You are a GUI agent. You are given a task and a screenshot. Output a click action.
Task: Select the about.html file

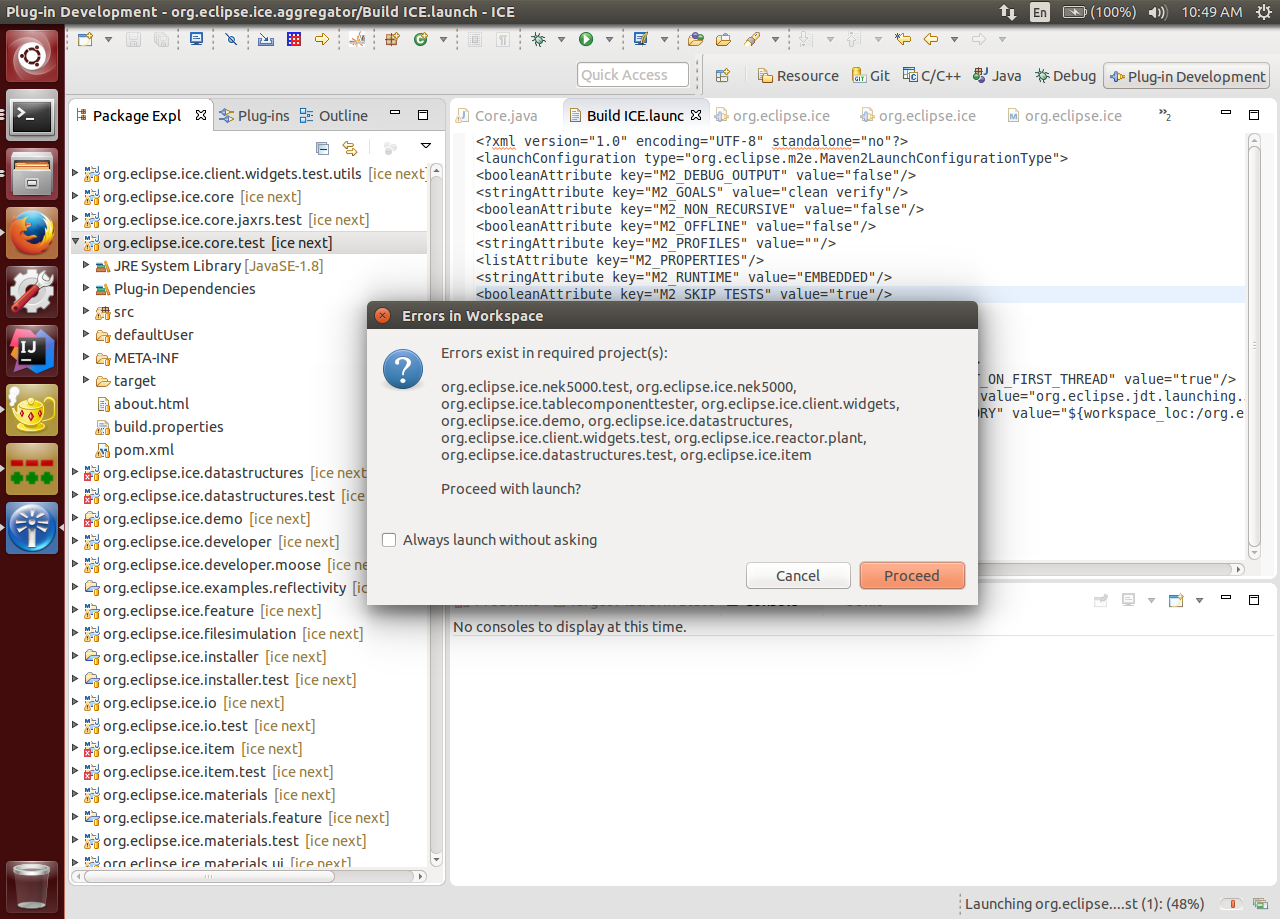(142, 404)
